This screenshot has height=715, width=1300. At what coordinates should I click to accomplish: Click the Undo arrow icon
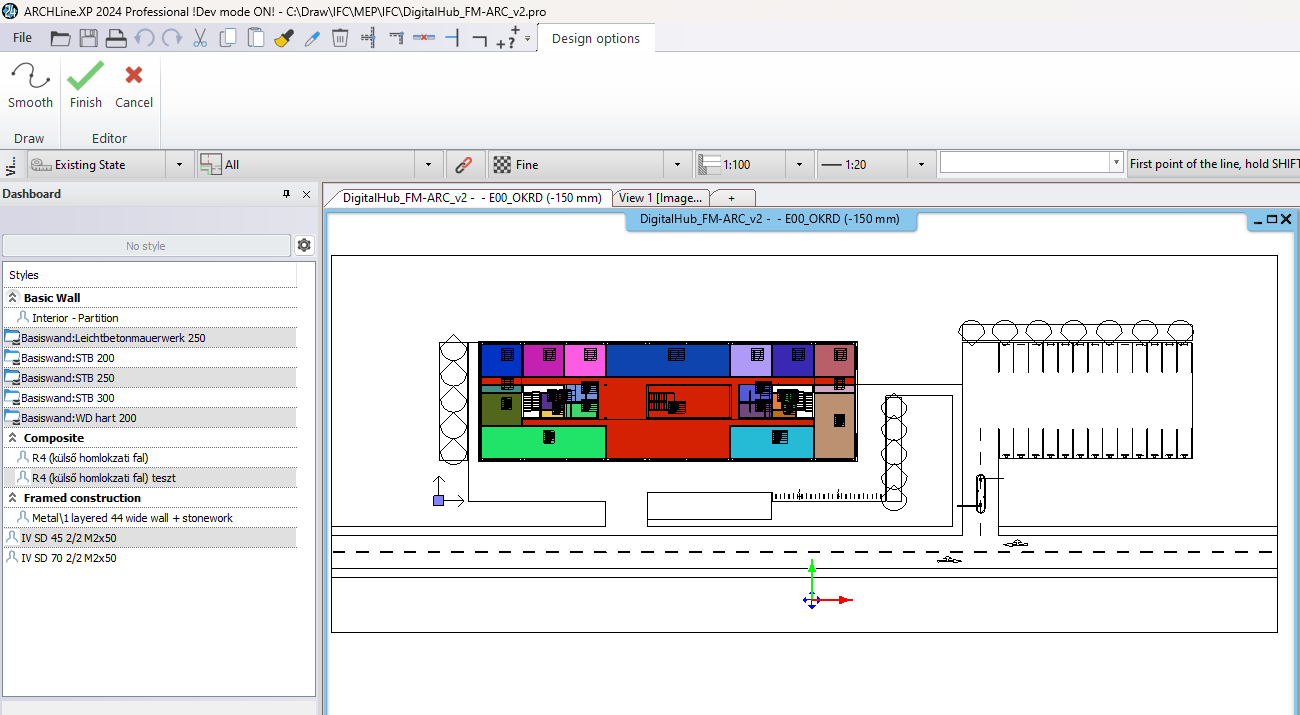(x=143, y=37)
